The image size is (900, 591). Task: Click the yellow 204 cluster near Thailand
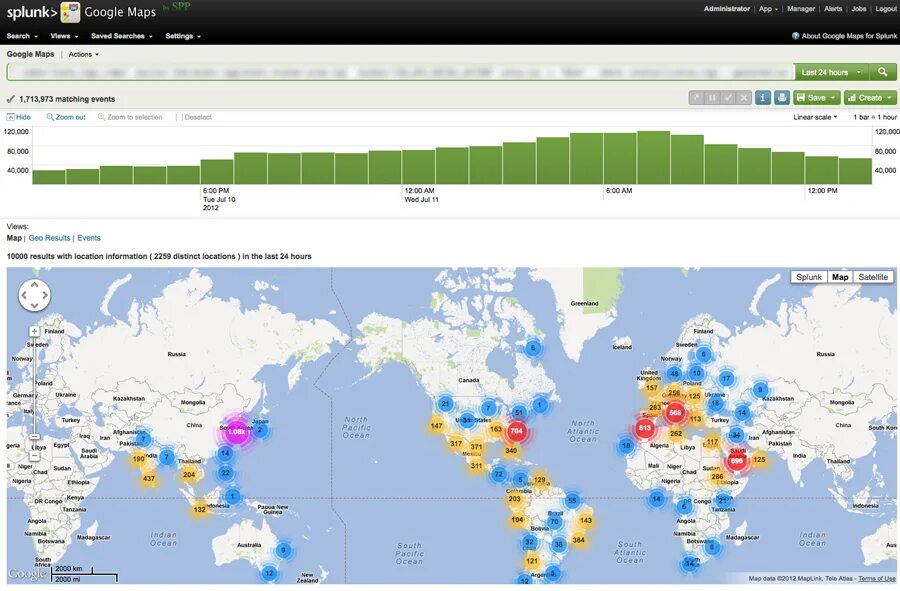click(189, 475)
